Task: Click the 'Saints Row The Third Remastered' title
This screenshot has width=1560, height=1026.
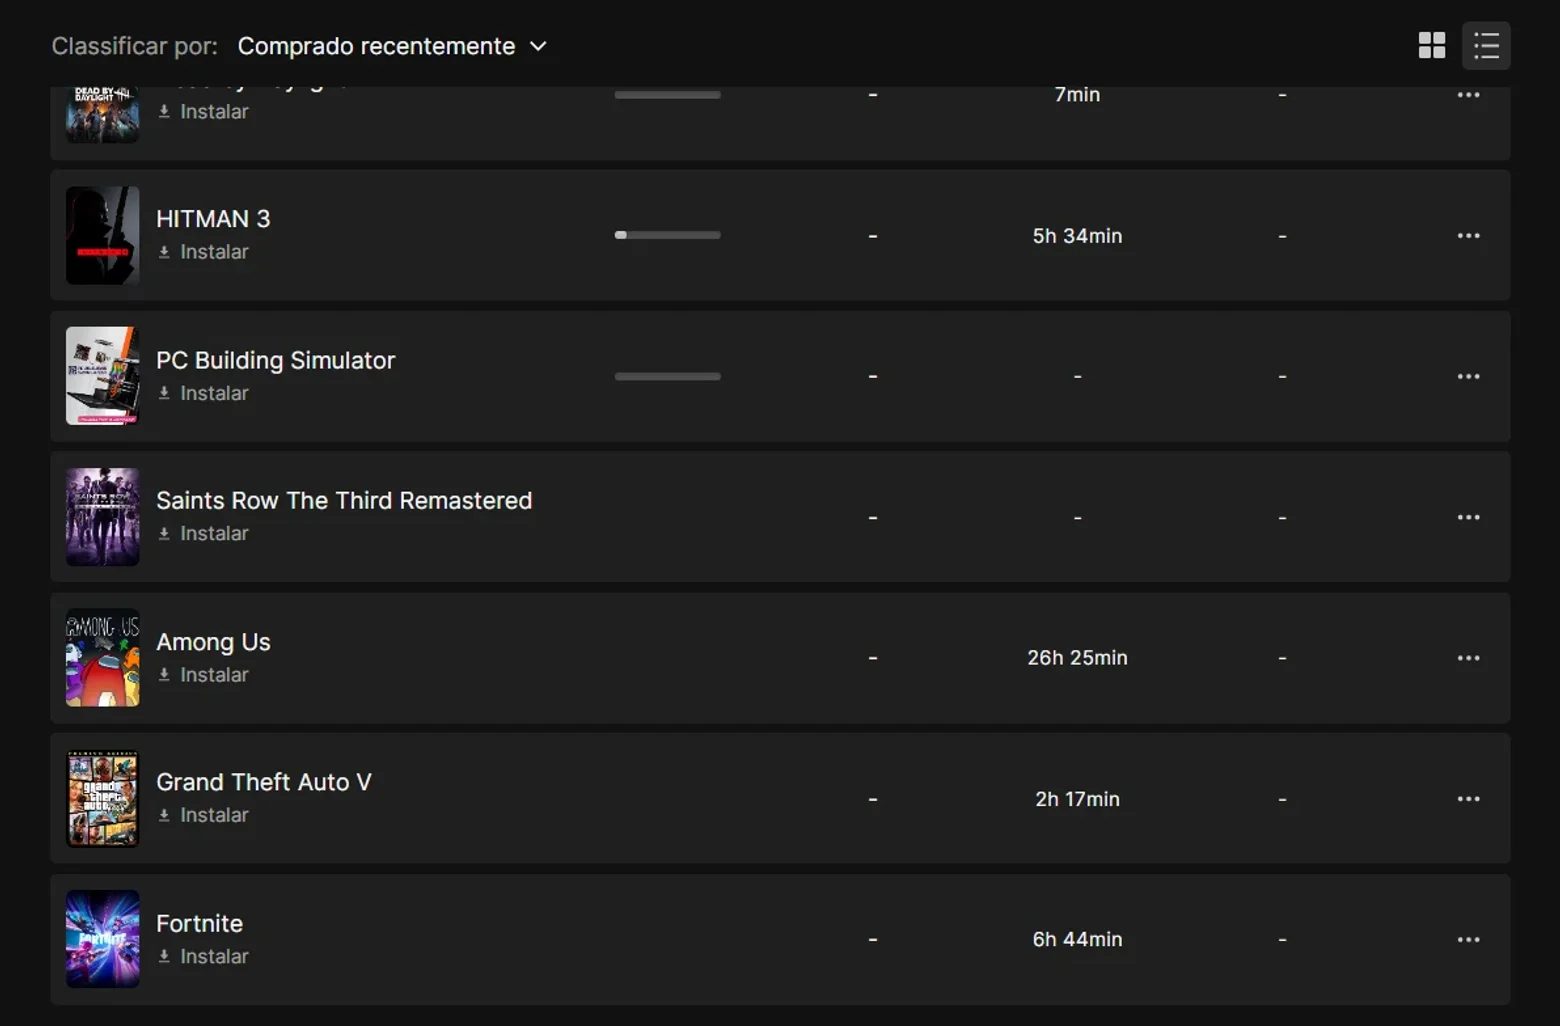Action: (344, 500)
